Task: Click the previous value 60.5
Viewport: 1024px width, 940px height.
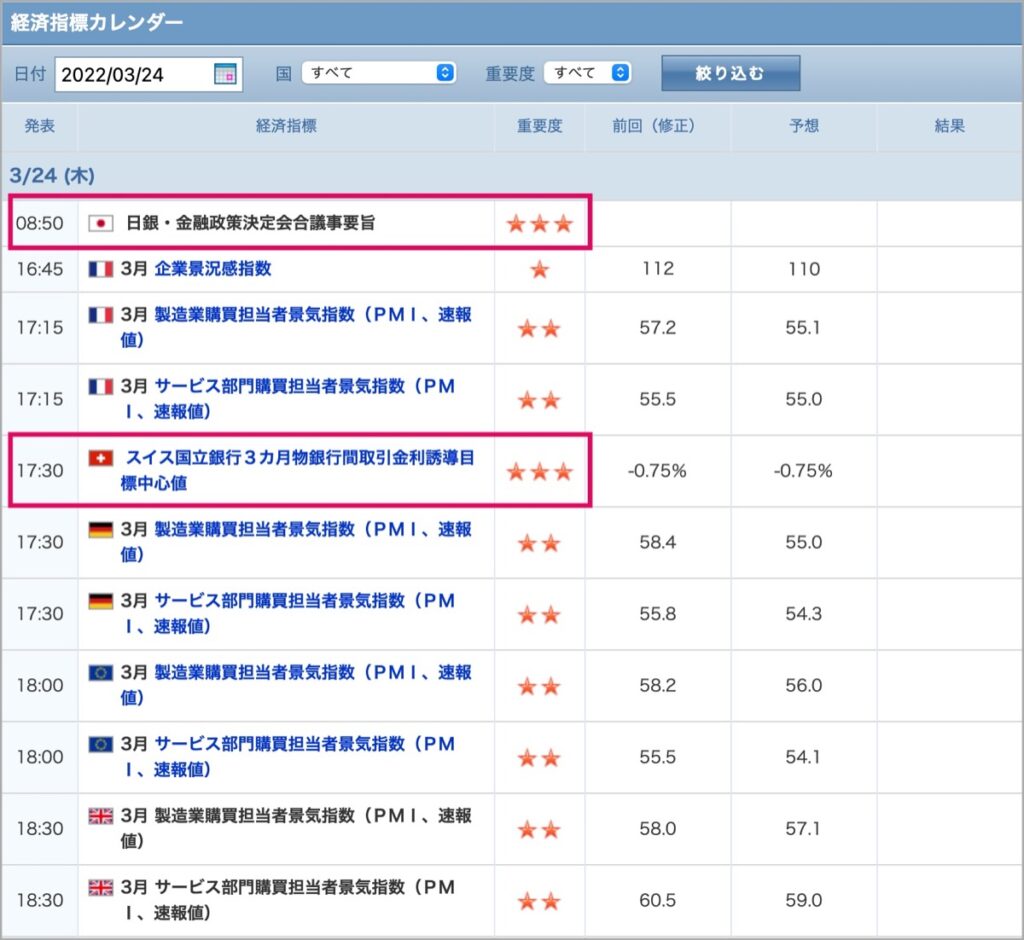Action: click(x=658, y=899)
